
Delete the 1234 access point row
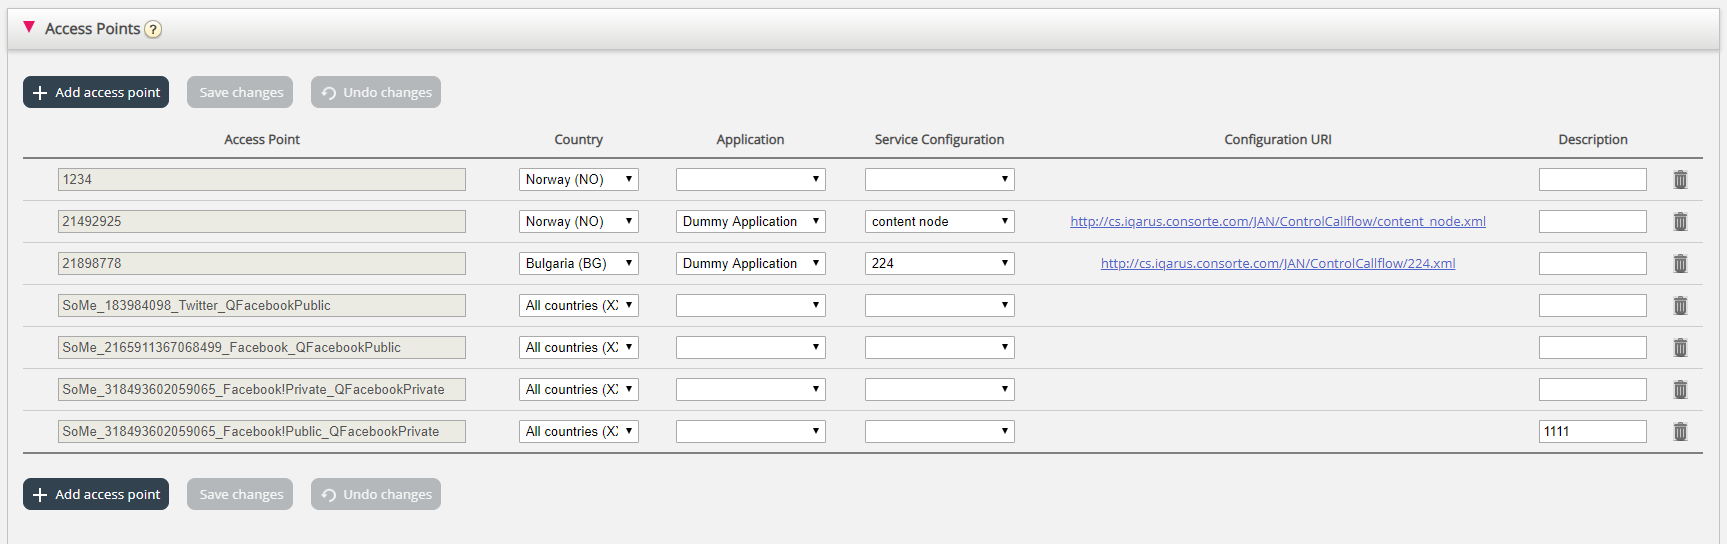(1680, 180)
